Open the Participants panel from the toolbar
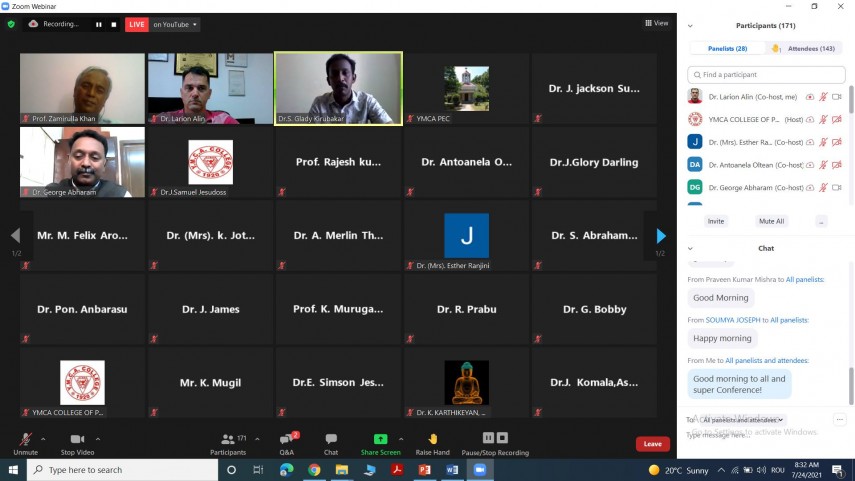 [x=228, y=444]
